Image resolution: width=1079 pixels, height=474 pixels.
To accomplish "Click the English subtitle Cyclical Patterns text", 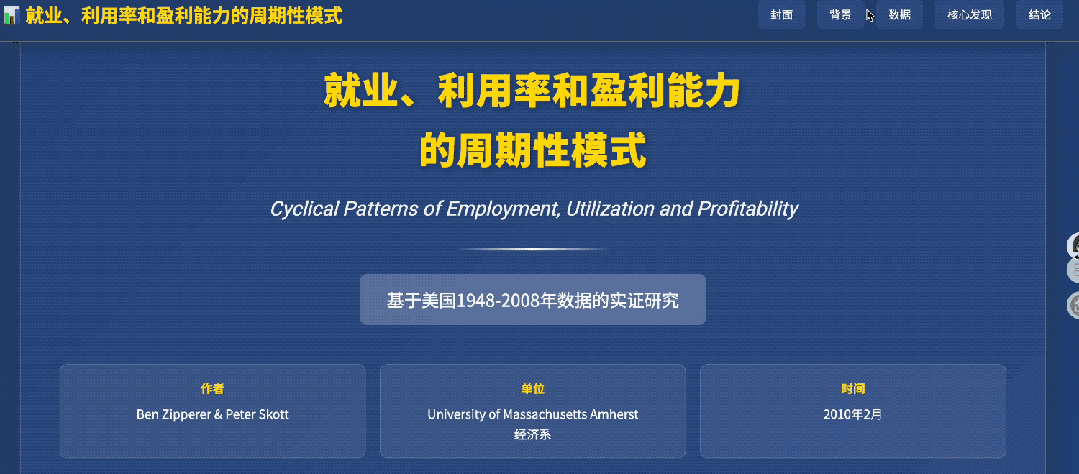I will coord(533,209).
